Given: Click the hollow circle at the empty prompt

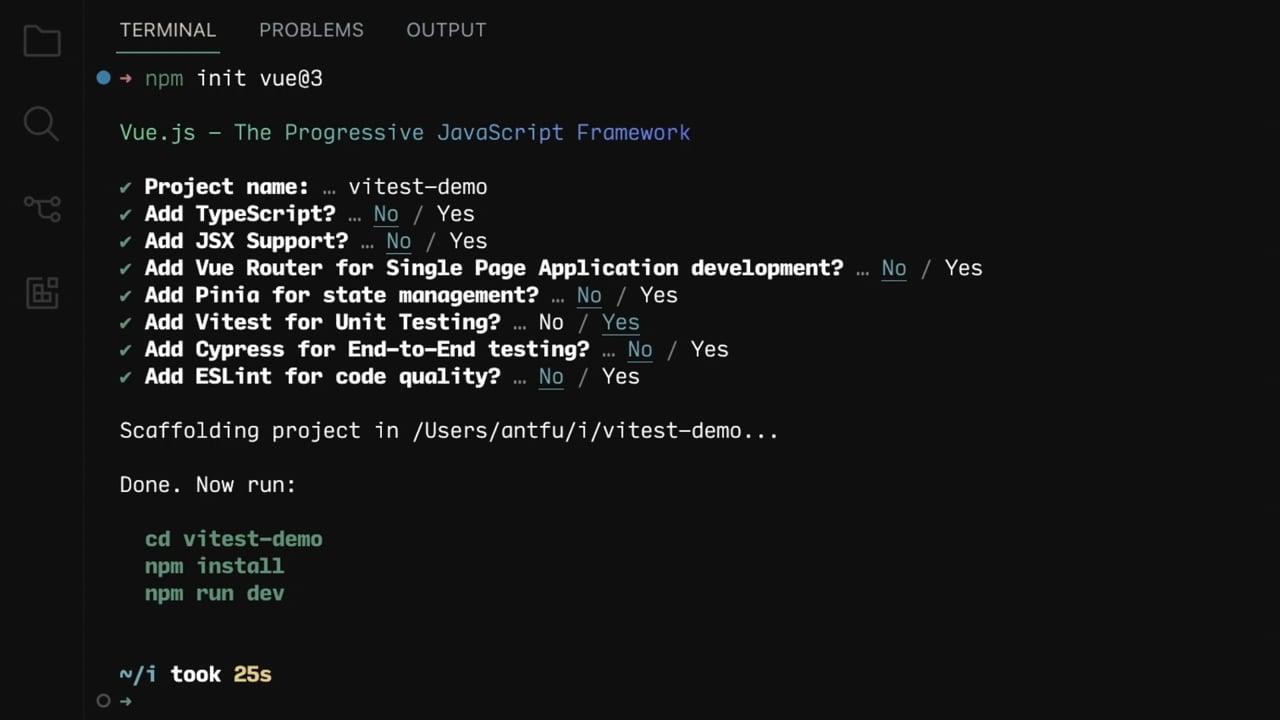Looking at the screenshot, I should 103,701.
